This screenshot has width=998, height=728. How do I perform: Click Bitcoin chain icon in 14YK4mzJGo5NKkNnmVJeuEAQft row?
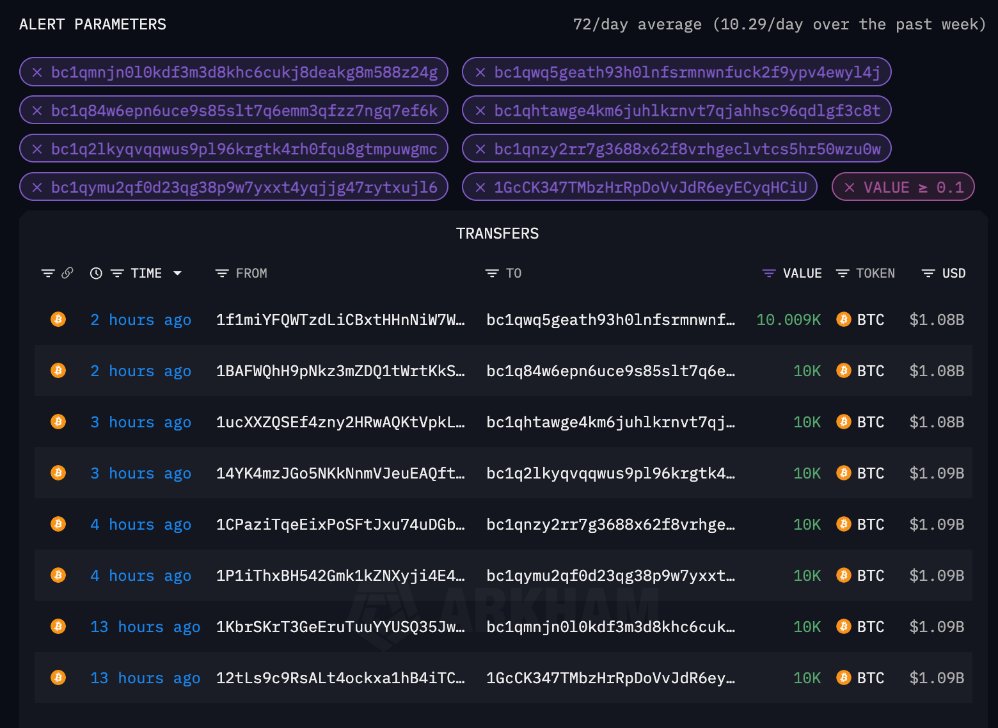click(x=58, y=473)
